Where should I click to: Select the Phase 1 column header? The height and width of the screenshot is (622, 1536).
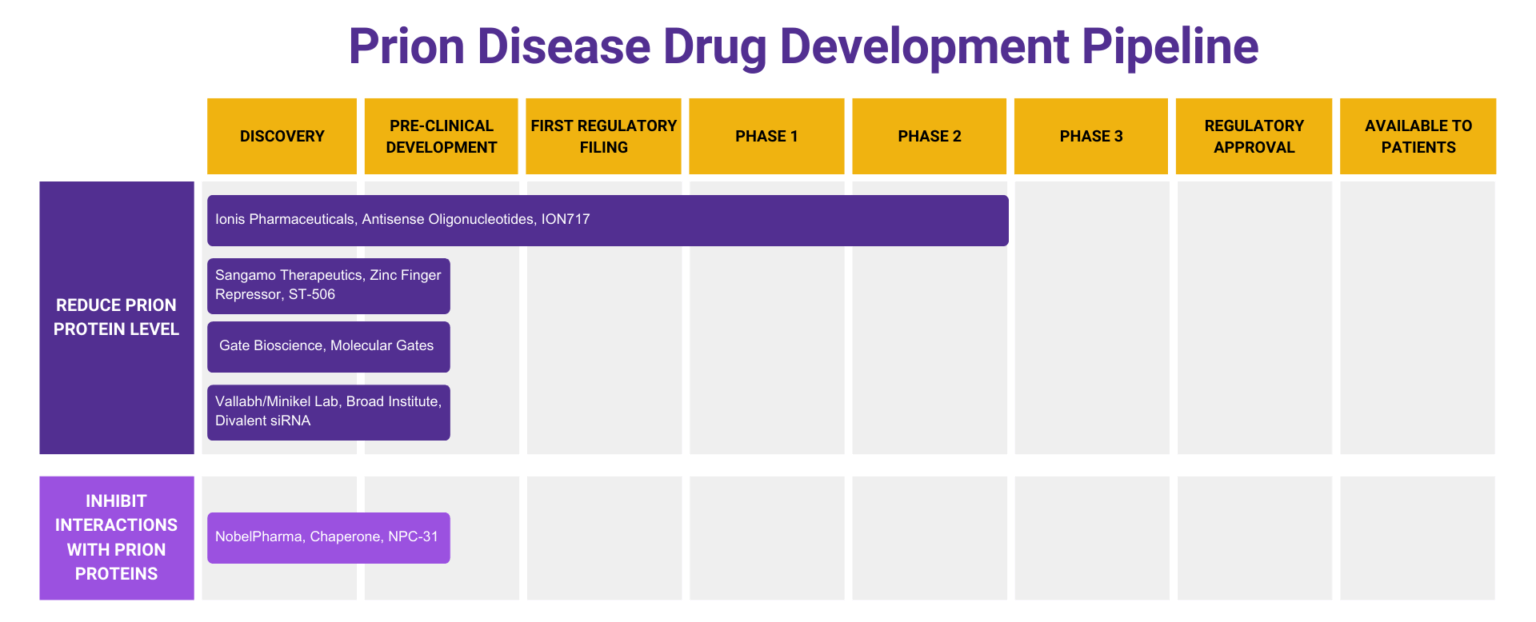click(x=766, y=136)
